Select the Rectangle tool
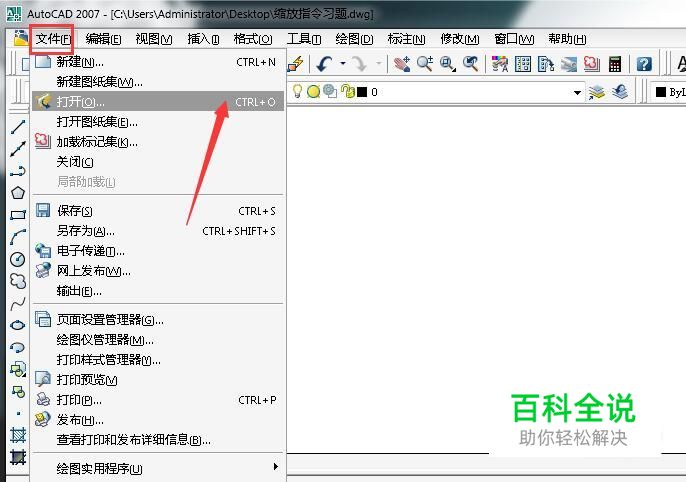Viewport: 686px width, 482px height. pos(18,215)
